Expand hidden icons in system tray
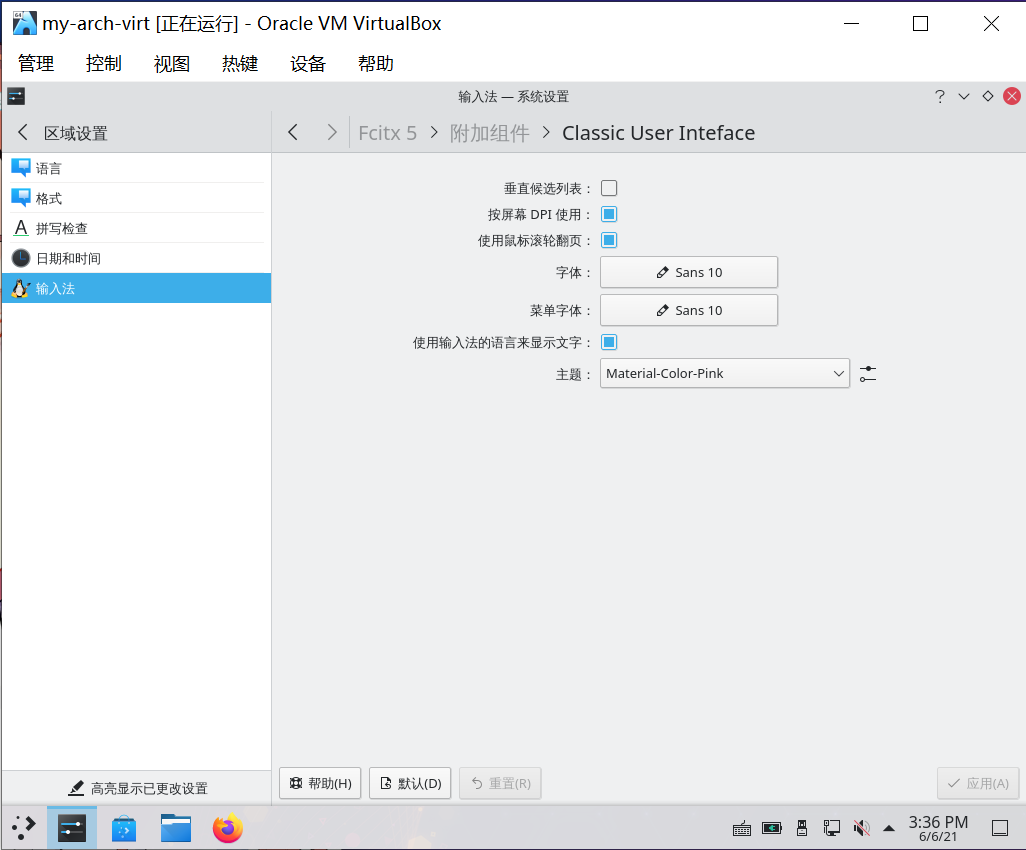 pos(889,828)
